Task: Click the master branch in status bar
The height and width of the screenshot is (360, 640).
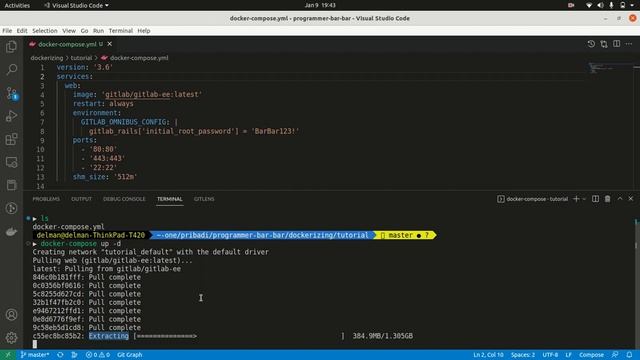Action: (35, 355)
